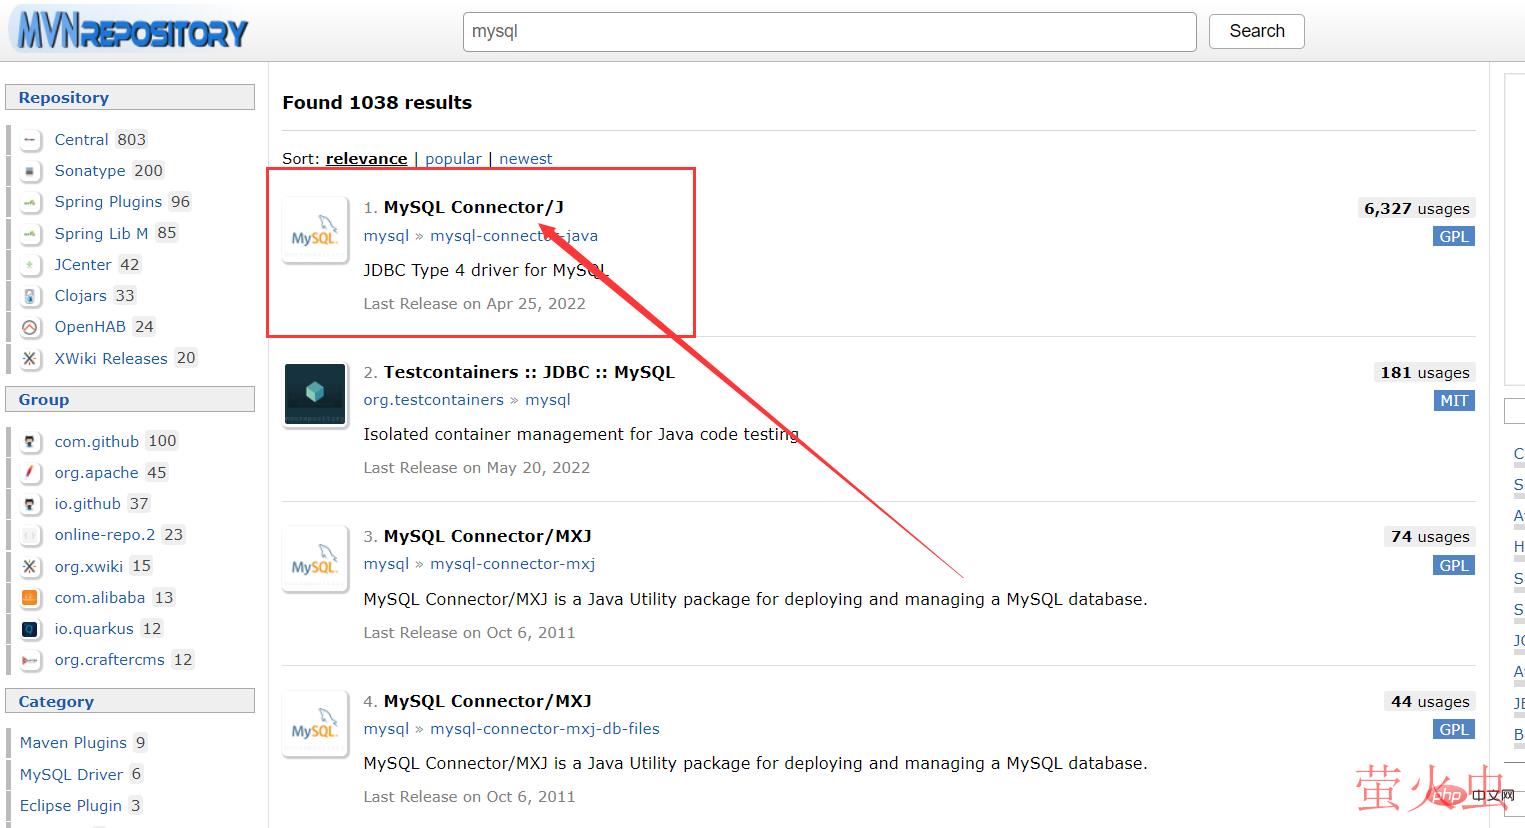Click the Sonatype repository icon

click(30, 171)
